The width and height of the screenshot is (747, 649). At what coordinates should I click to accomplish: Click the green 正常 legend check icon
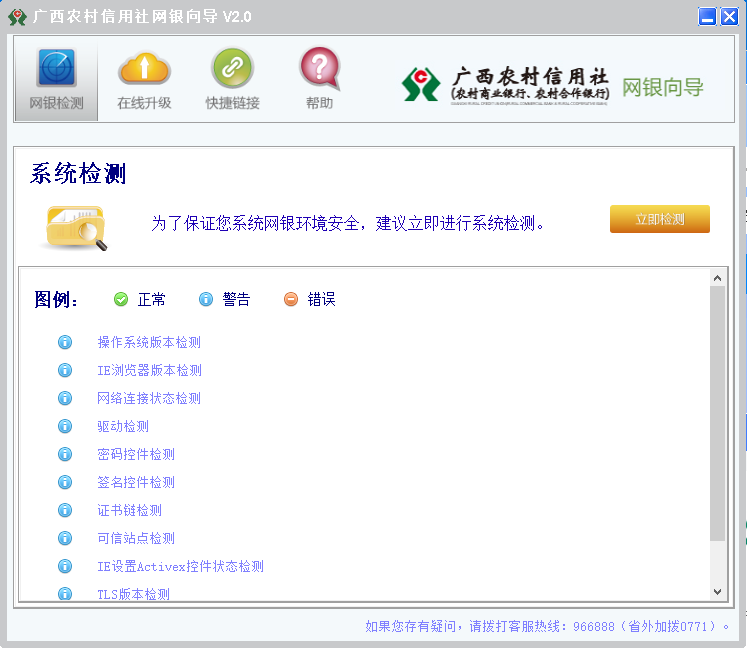121,299
